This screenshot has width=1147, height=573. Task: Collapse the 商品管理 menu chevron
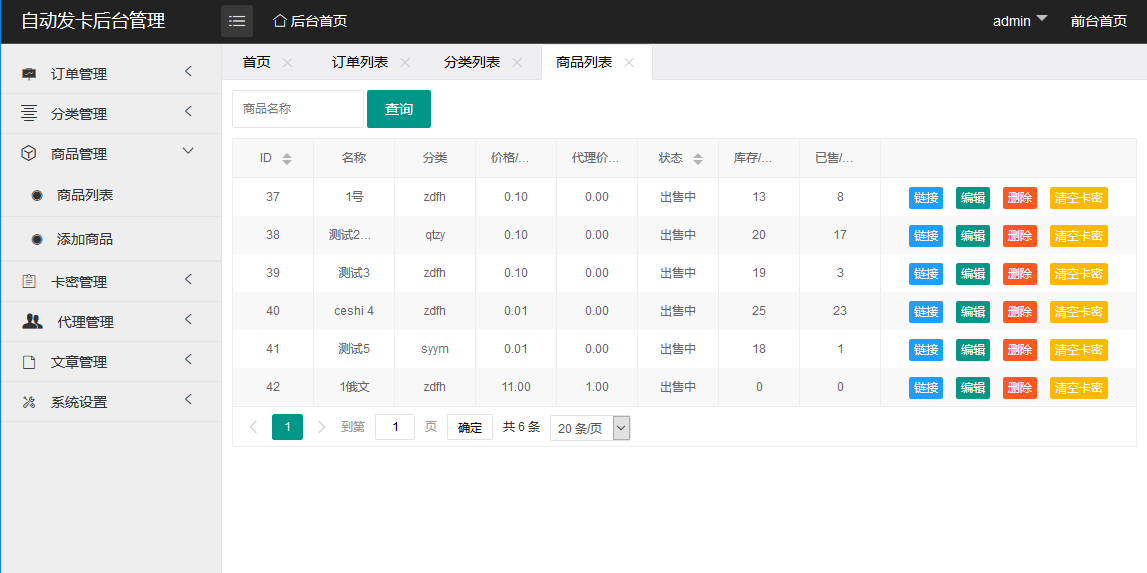pos(188,151)
